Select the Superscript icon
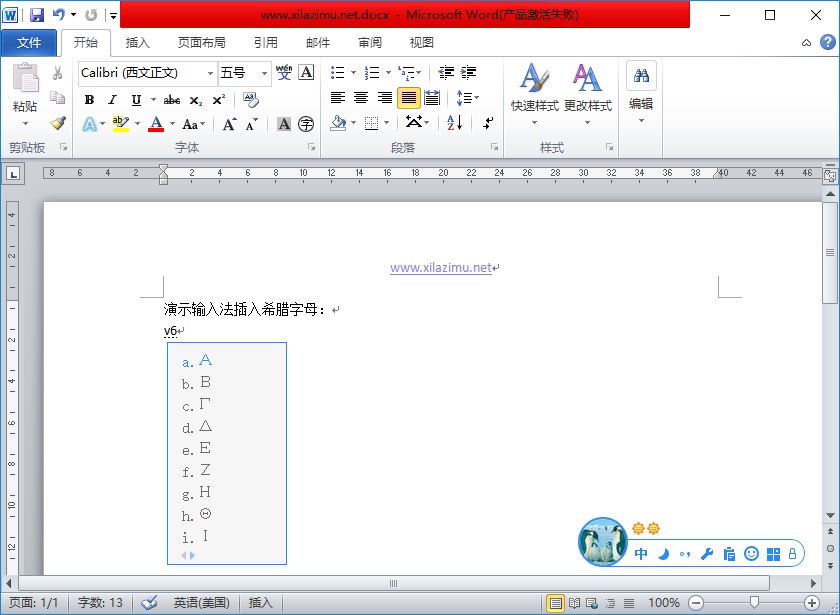Viewport: 840px width, 615px height. click(x=220, y=100)
